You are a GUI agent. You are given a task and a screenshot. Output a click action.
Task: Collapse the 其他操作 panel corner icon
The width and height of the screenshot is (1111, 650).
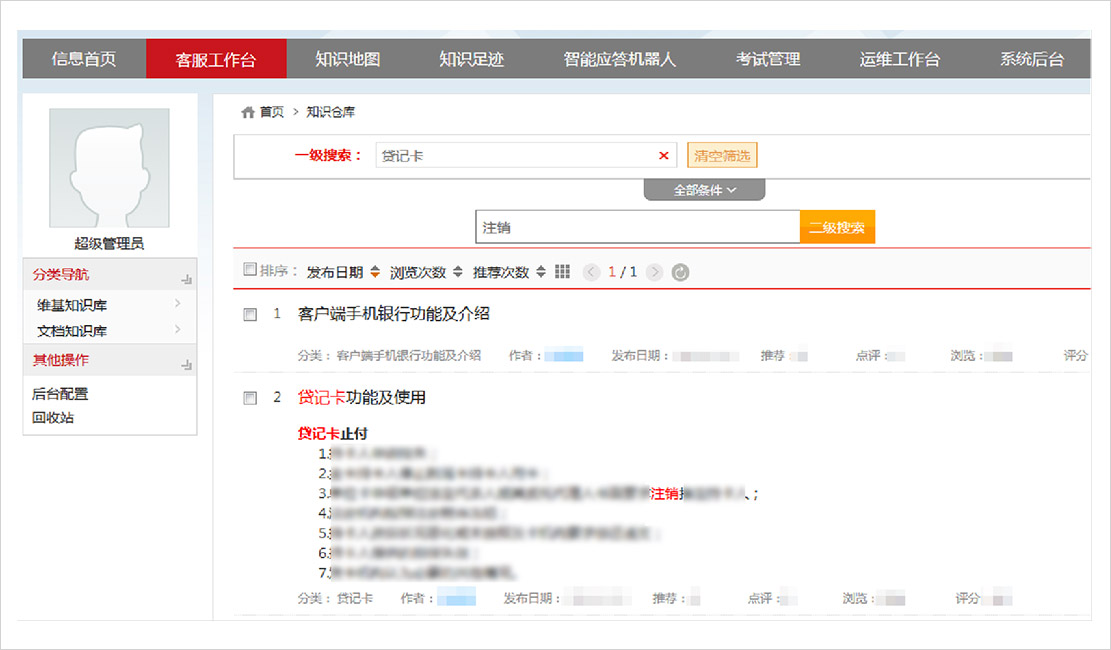(x=186, y=364)
